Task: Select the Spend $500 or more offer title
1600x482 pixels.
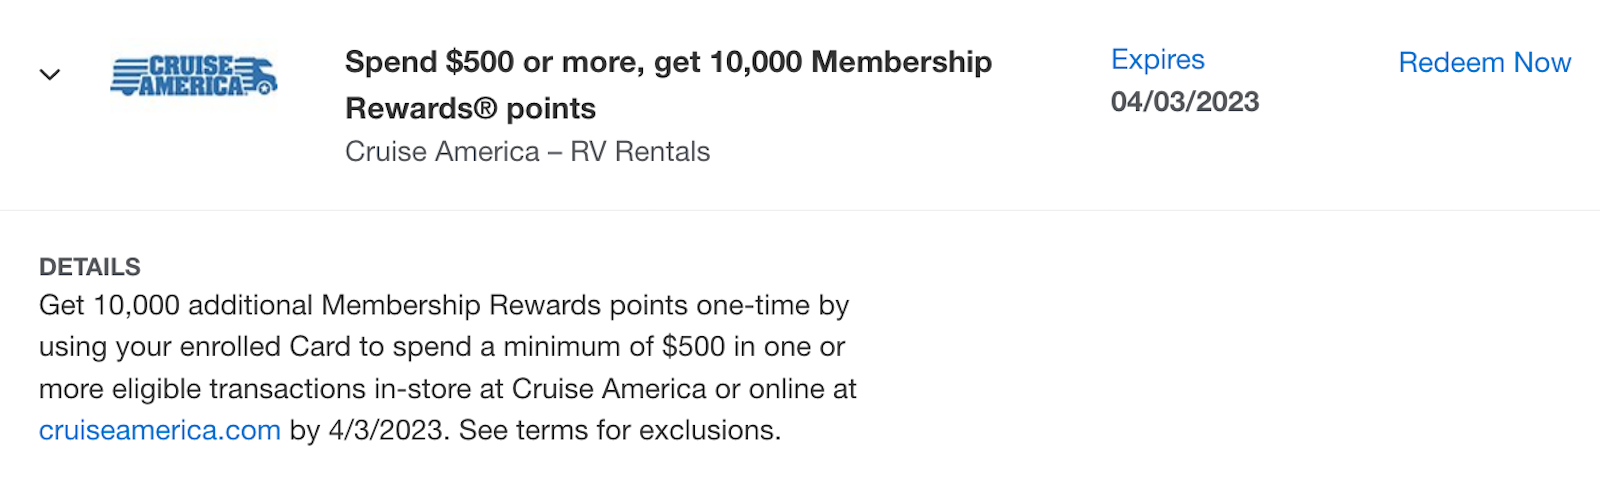Action: point(668,85)
